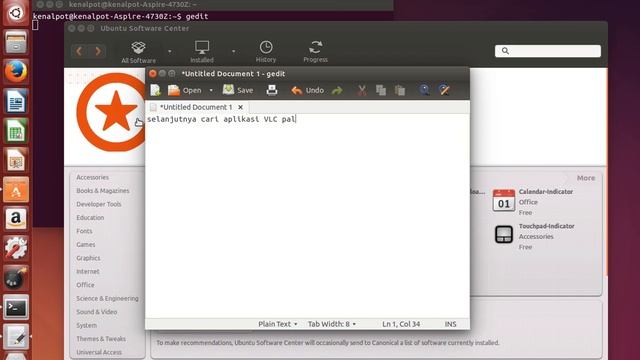The image size is (640, 360).
Task: Select the System category
Action: pos(86,326)
